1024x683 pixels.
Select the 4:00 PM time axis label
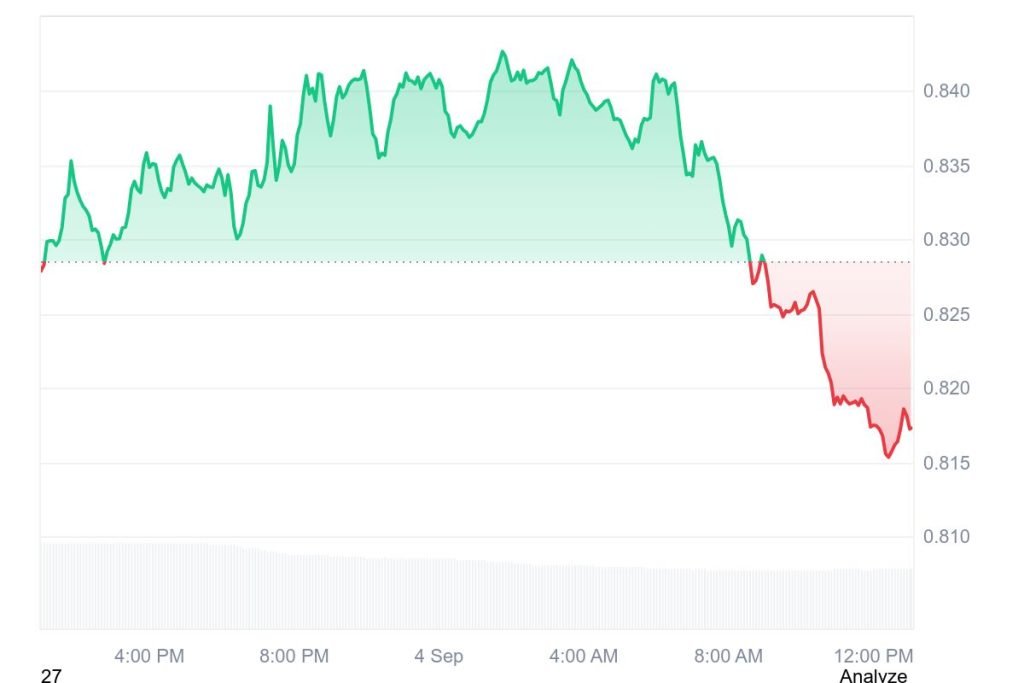coord(149,656)
